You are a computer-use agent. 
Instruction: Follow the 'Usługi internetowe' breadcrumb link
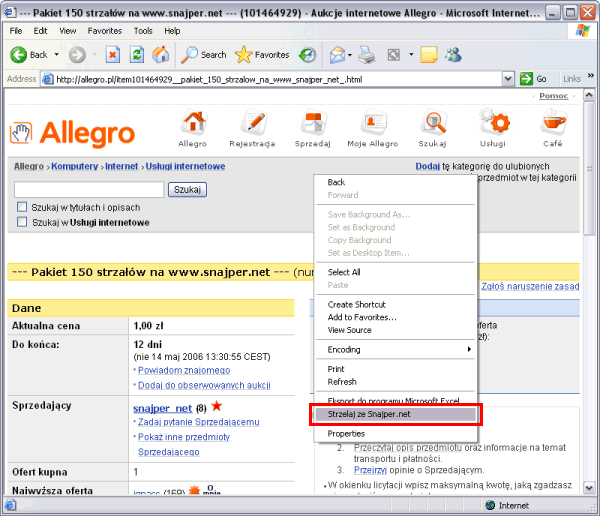(185, 166)
